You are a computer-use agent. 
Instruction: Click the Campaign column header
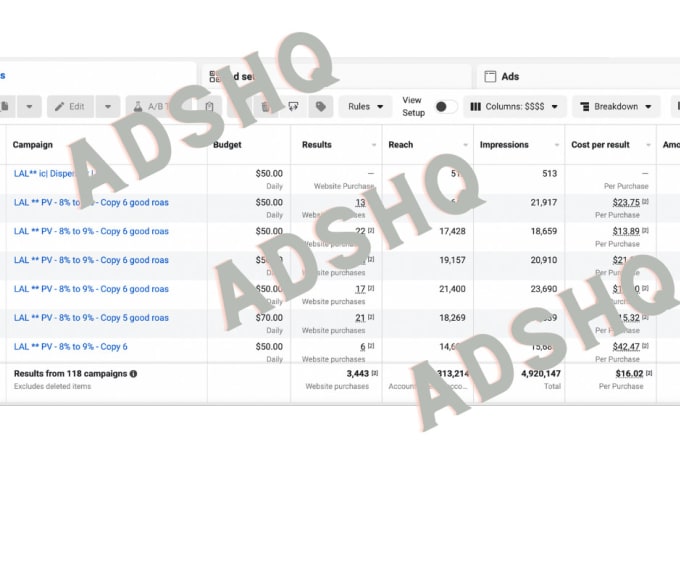tap(33, 145)
